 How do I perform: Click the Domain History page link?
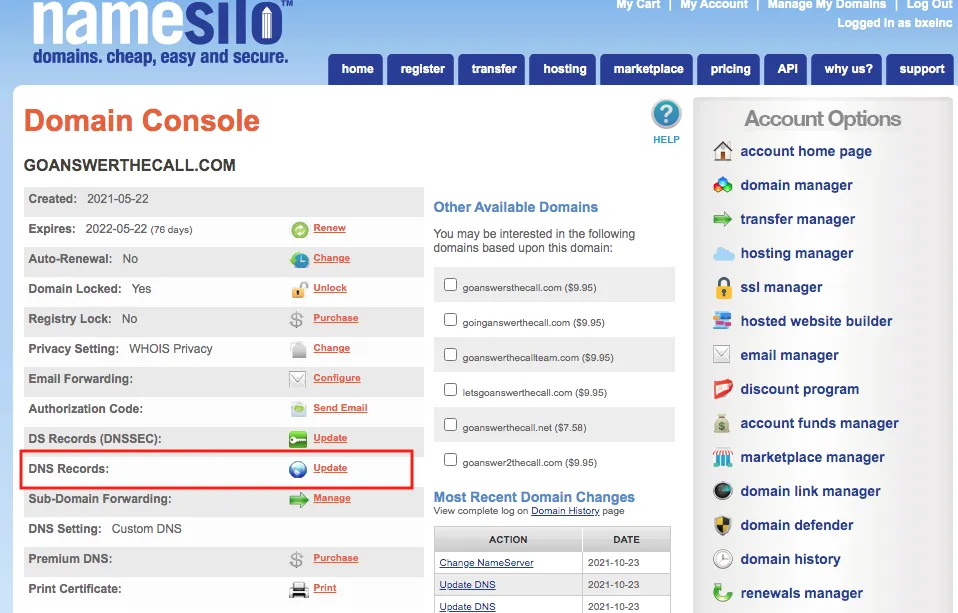pos(565,511)
